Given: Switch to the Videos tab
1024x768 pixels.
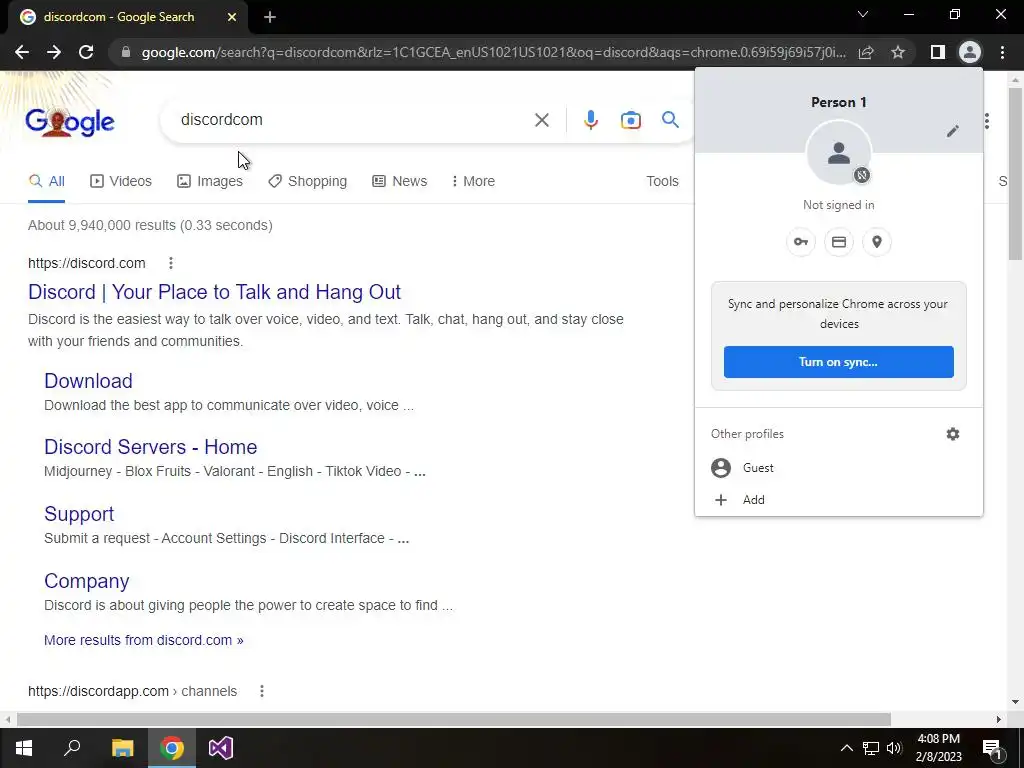Looking at the screenshot, I should [x=121, y=182].
